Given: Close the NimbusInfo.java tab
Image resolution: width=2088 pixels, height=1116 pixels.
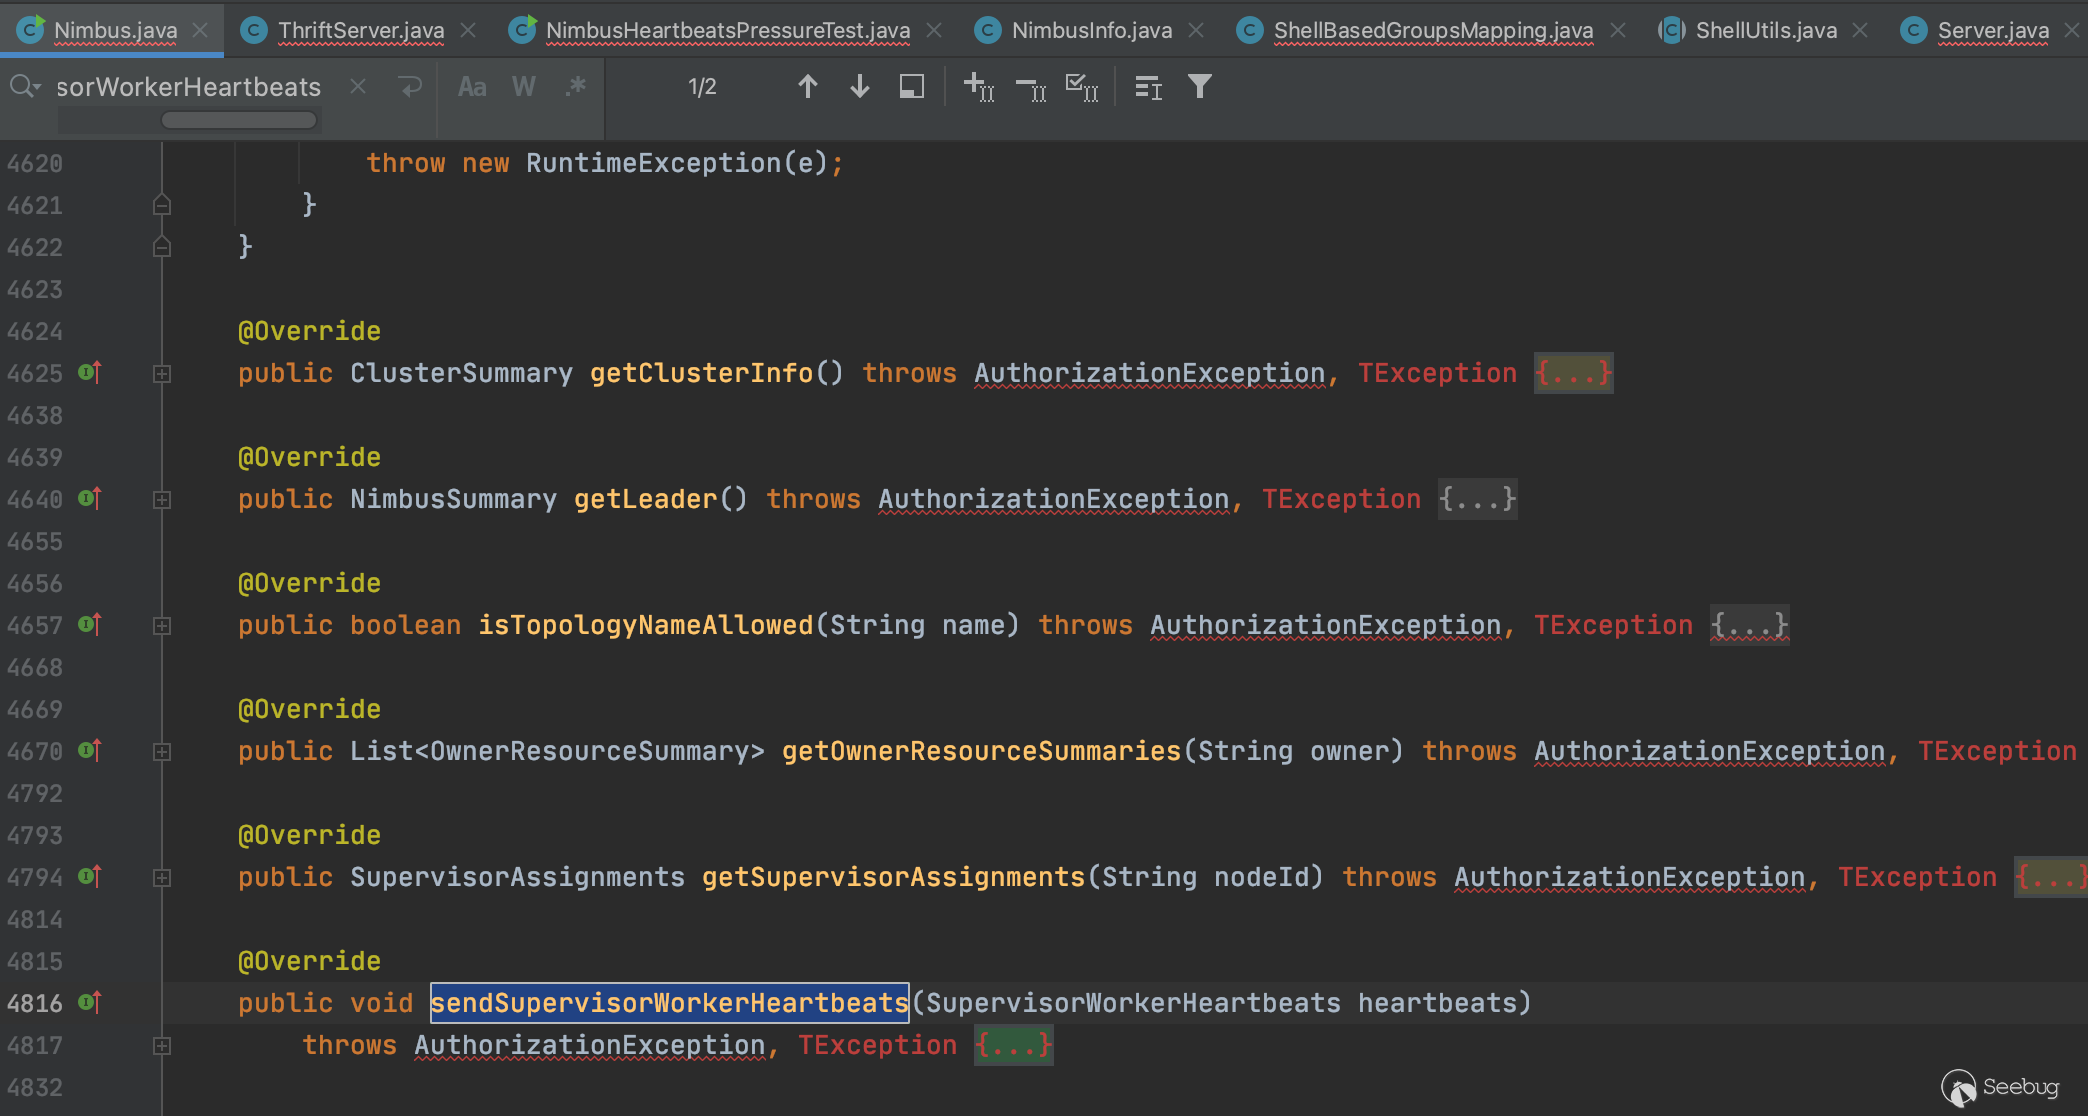Looking at the screenshot, I should [x=1196, y=30].
